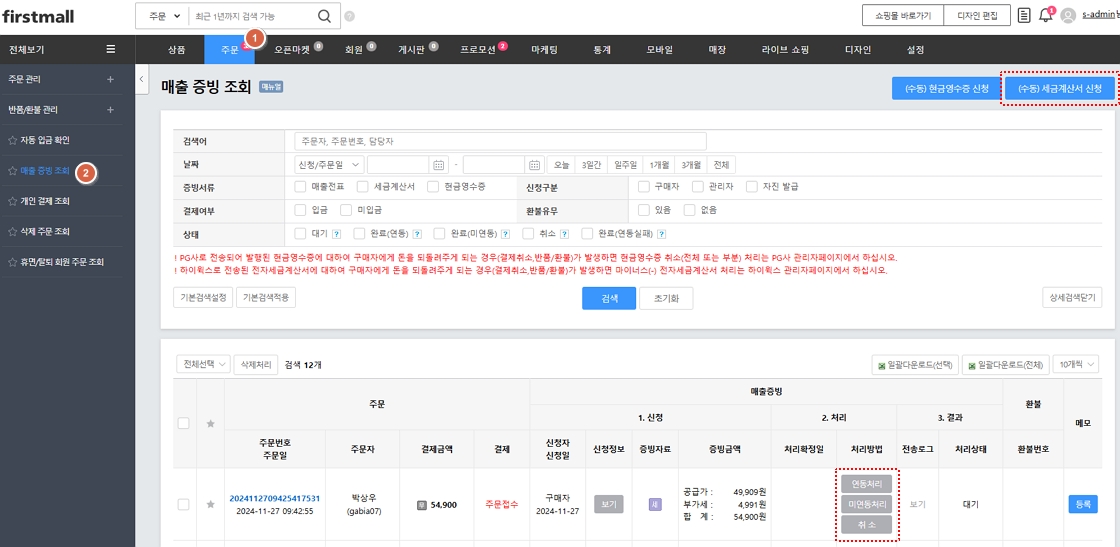Open the help question mark icon
1120x547 pixels.
point(349,16)
